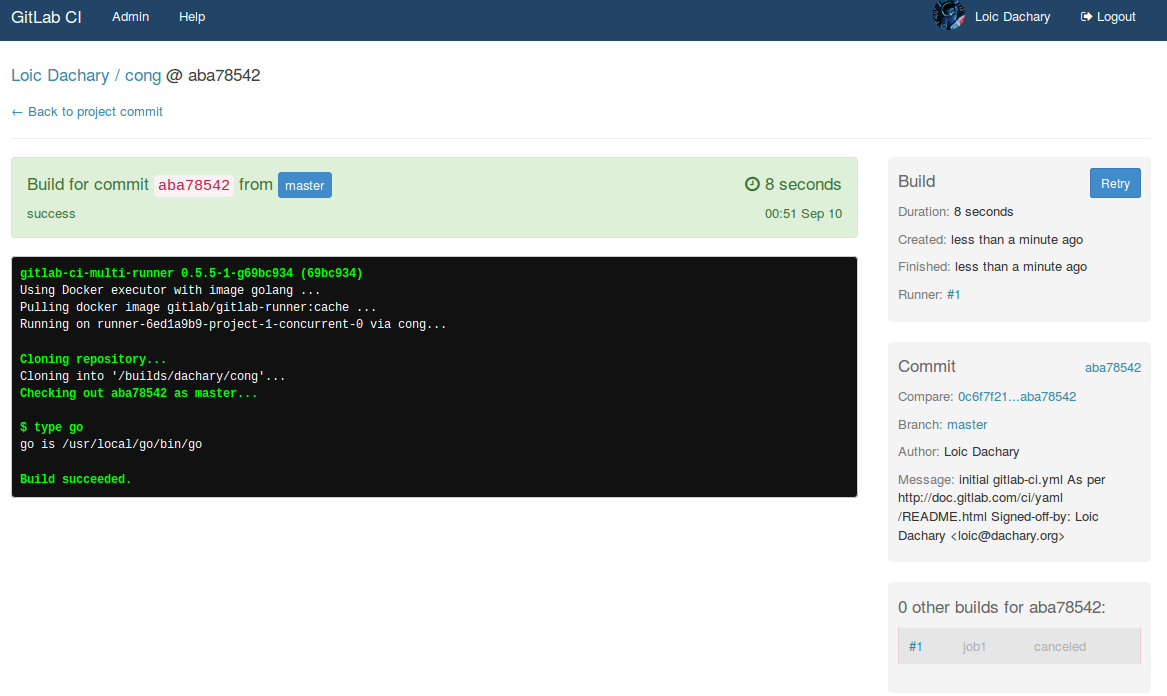Open the Admin menu

pos(130,16)
